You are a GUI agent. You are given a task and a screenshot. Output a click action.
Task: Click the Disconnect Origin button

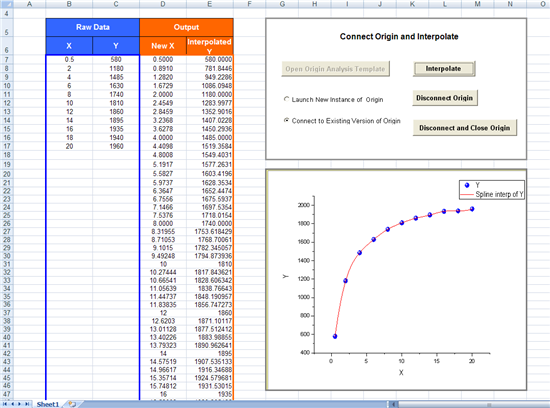[x=444, y=98]
